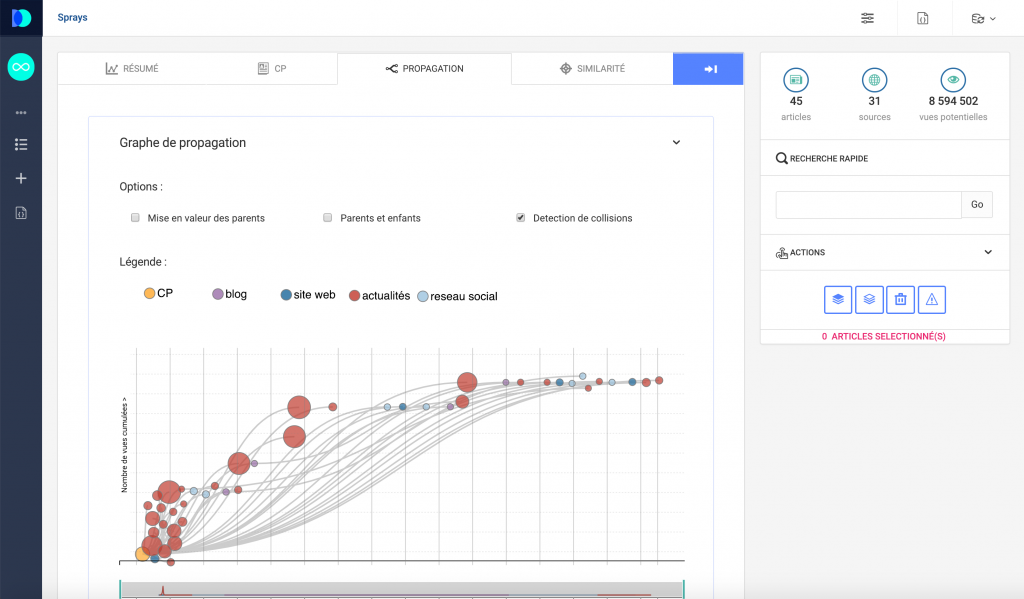1024x599 pixels.
Task: Enable the 'Mise en valeur des parents' checkbox
Action: (135, 218)
